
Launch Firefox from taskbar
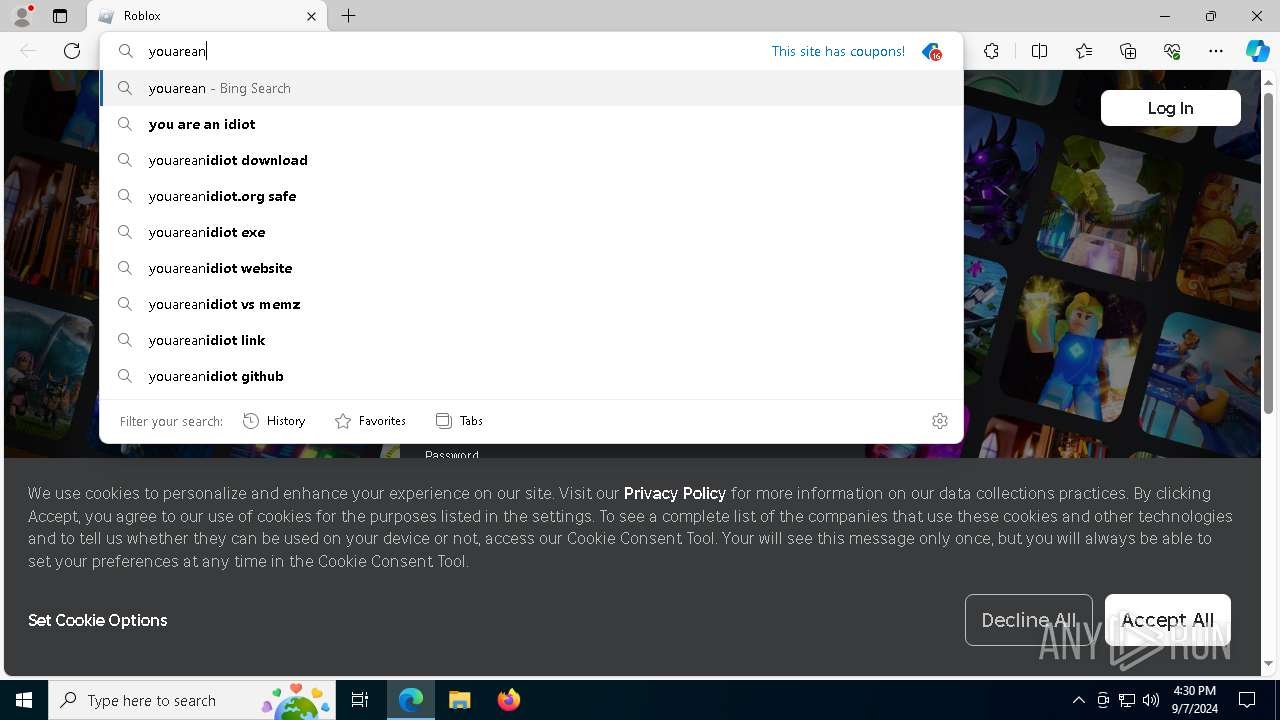tap(508, 700)
